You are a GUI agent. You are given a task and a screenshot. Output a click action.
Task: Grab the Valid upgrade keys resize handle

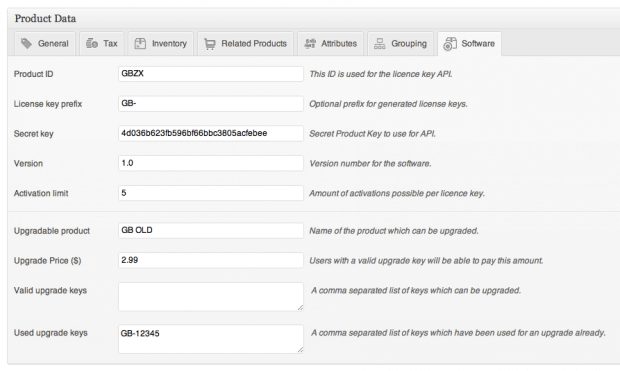pos(300,307)
